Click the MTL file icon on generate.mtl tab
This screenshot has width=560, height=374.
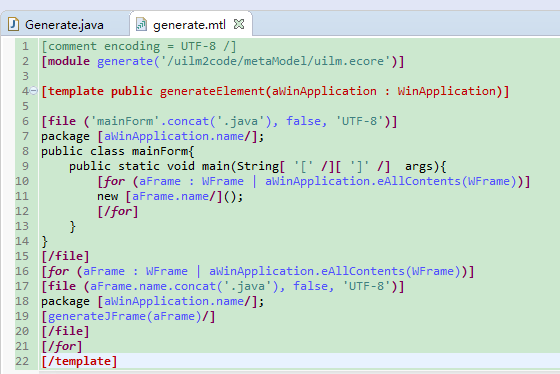click(141, 24)
